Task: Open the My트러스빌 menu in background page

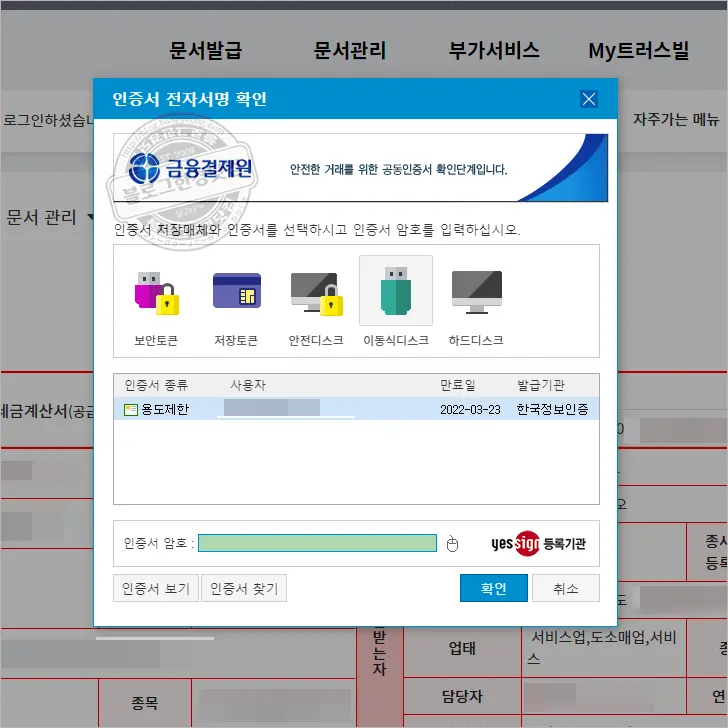Action: click(x=639, y=50)
